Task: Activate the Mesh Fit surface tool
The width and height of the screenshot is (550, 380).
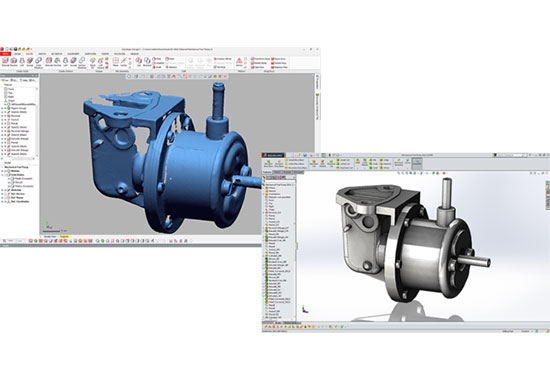Action: click(x=93, y=61)
